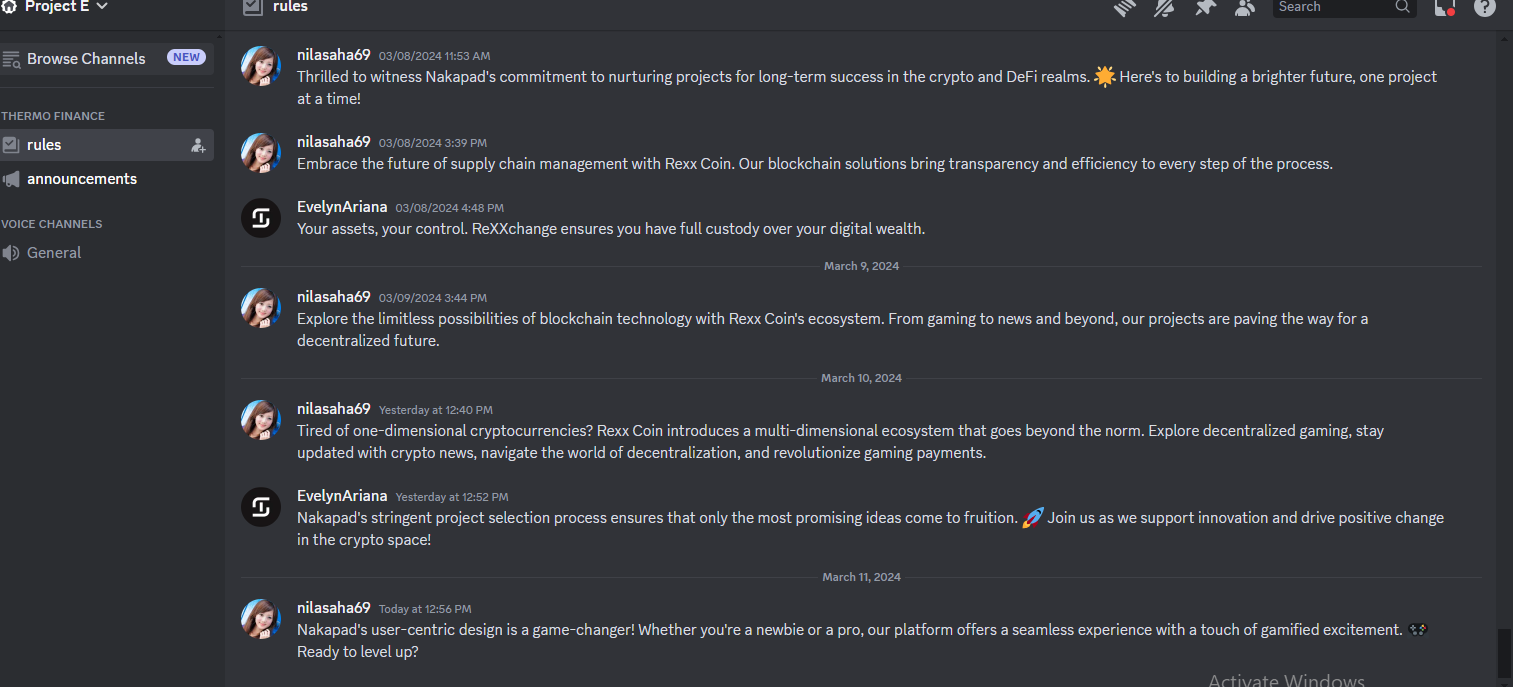Viewport: 1513px width, 687px height.
Task: Open the Threads icon in header
Action: [1126, 8]
